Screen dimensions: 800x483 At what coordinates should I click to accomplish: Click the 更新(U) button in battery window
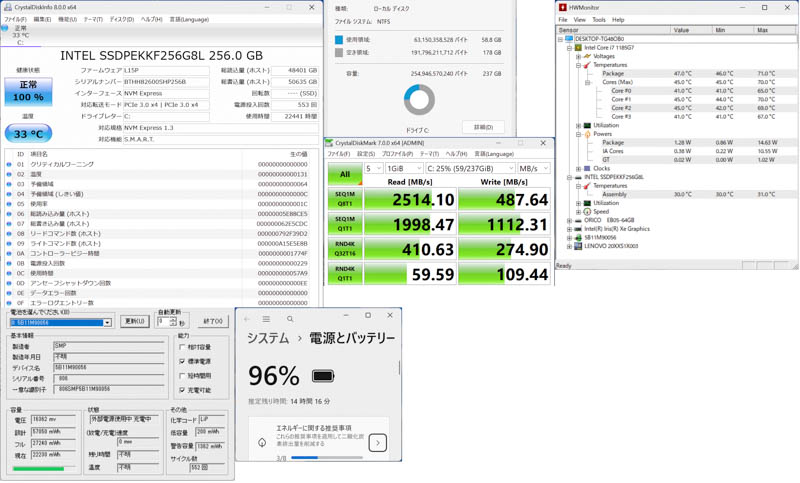point(135,321)
